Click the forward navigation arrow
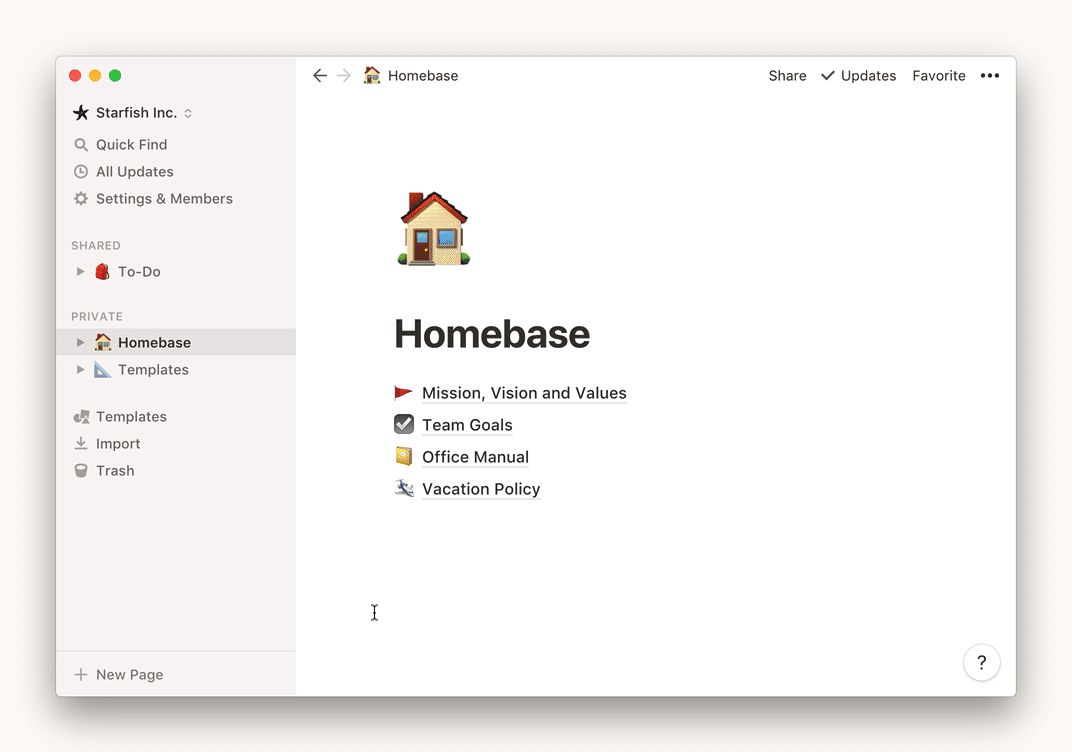Screen dimensions: 1072x752 [344, 76]
